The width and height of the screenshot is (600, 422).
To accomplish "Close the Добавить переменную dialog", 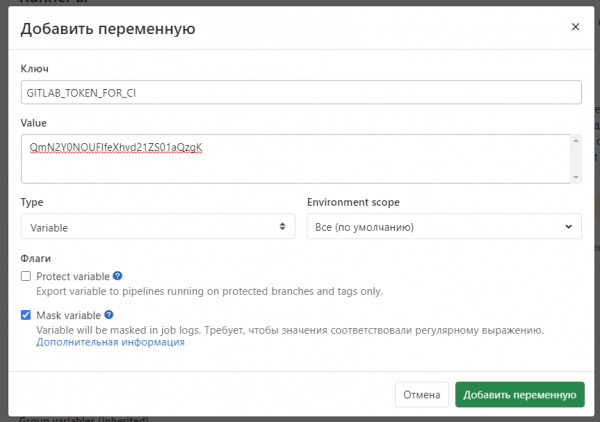I will point(575,27).
